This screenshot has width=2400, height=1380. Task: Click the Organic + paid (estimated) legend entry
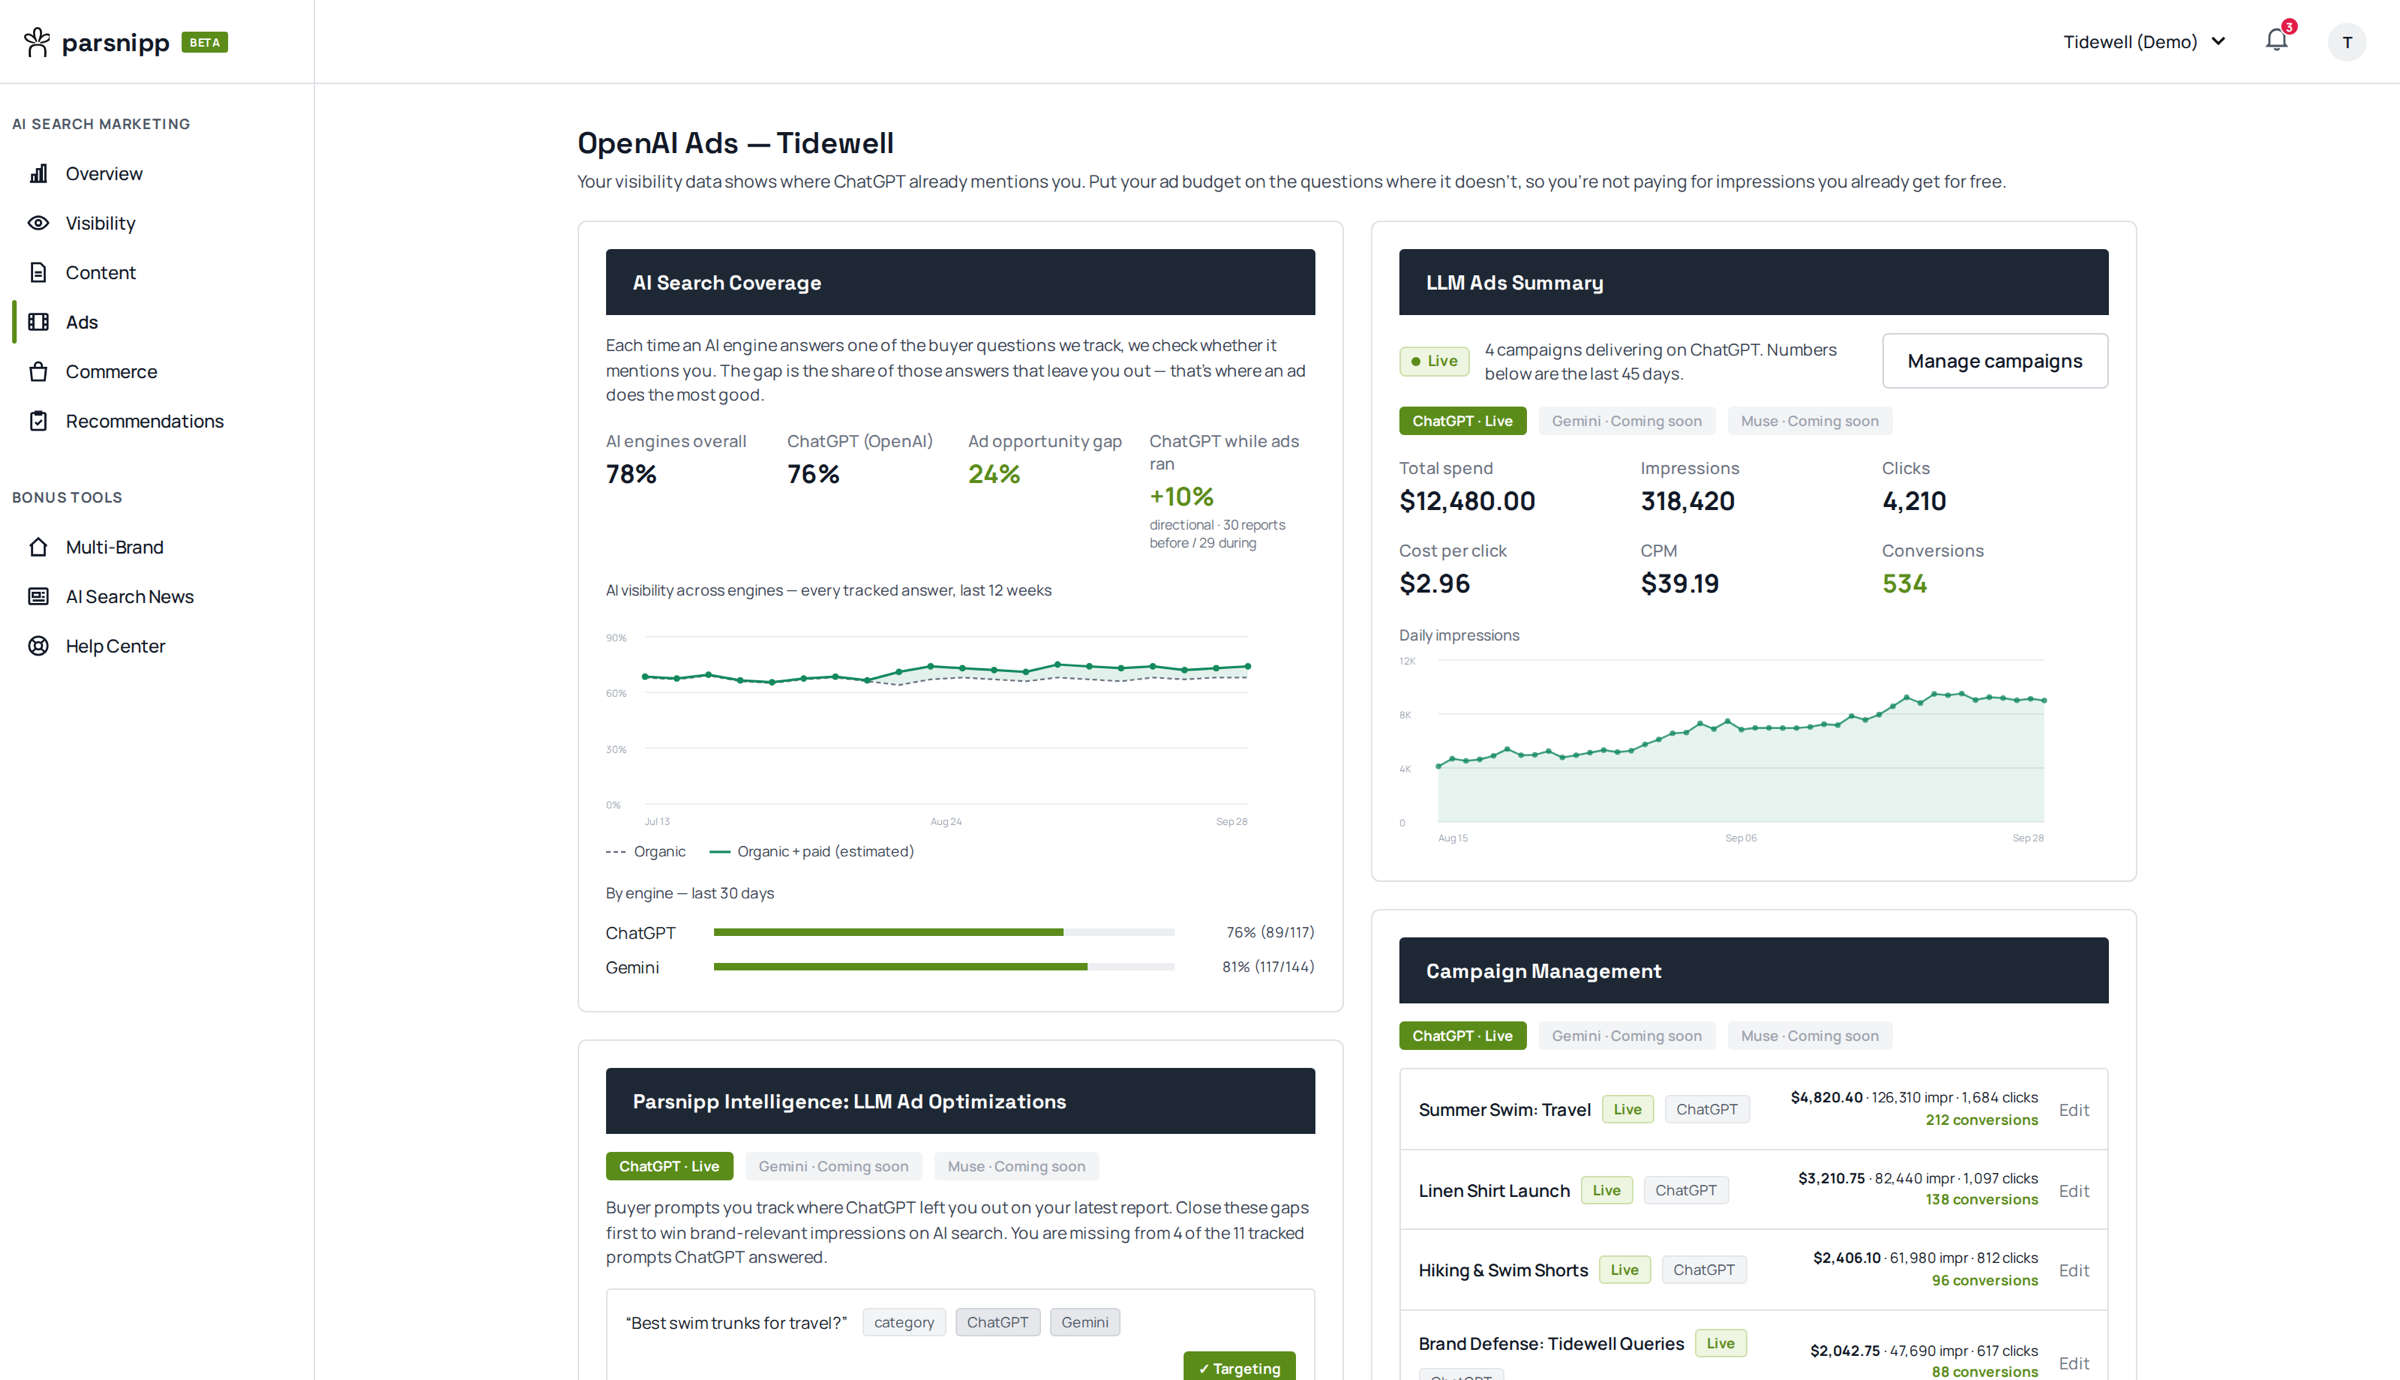[x=812, y=852]
